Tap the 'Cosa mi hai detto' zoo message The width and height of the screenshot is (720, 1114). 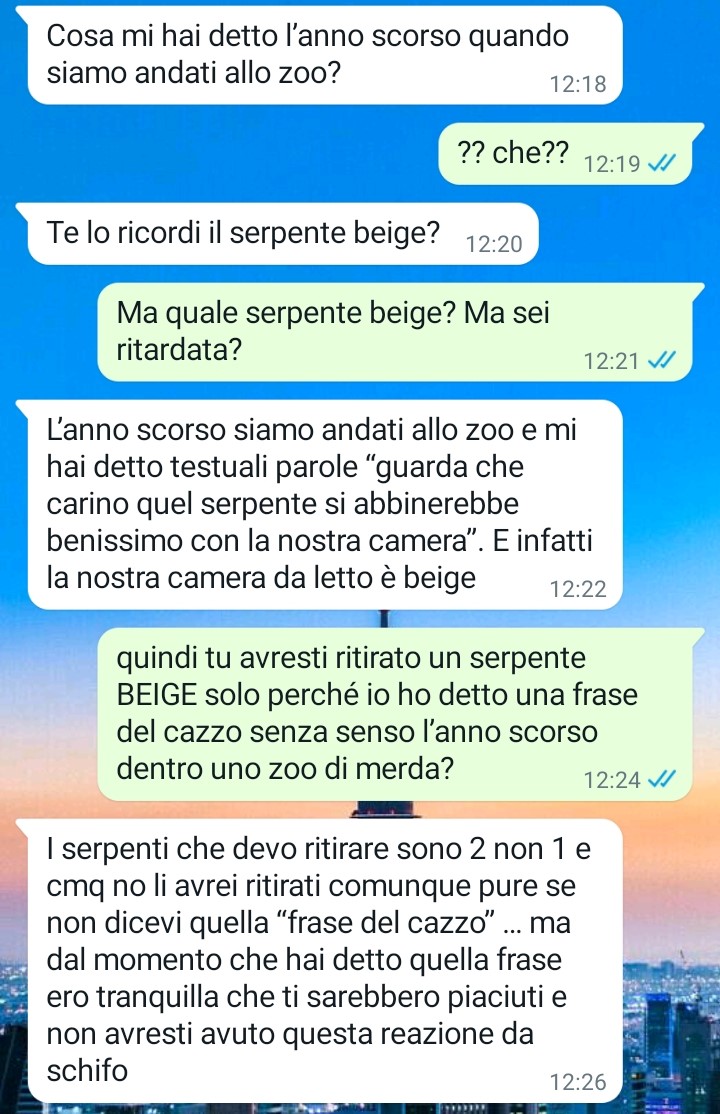[325, 55]
